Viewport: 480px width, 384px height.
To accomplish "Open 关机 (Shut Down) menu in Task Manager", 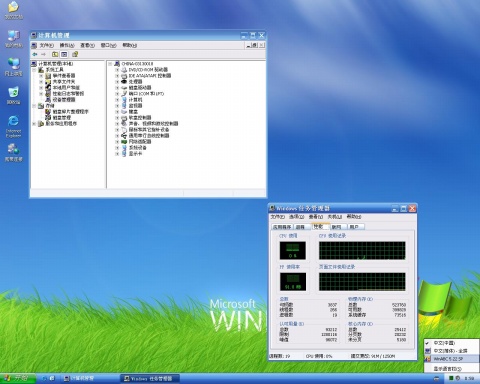I will pyautogui.click(x=334, y=217).
